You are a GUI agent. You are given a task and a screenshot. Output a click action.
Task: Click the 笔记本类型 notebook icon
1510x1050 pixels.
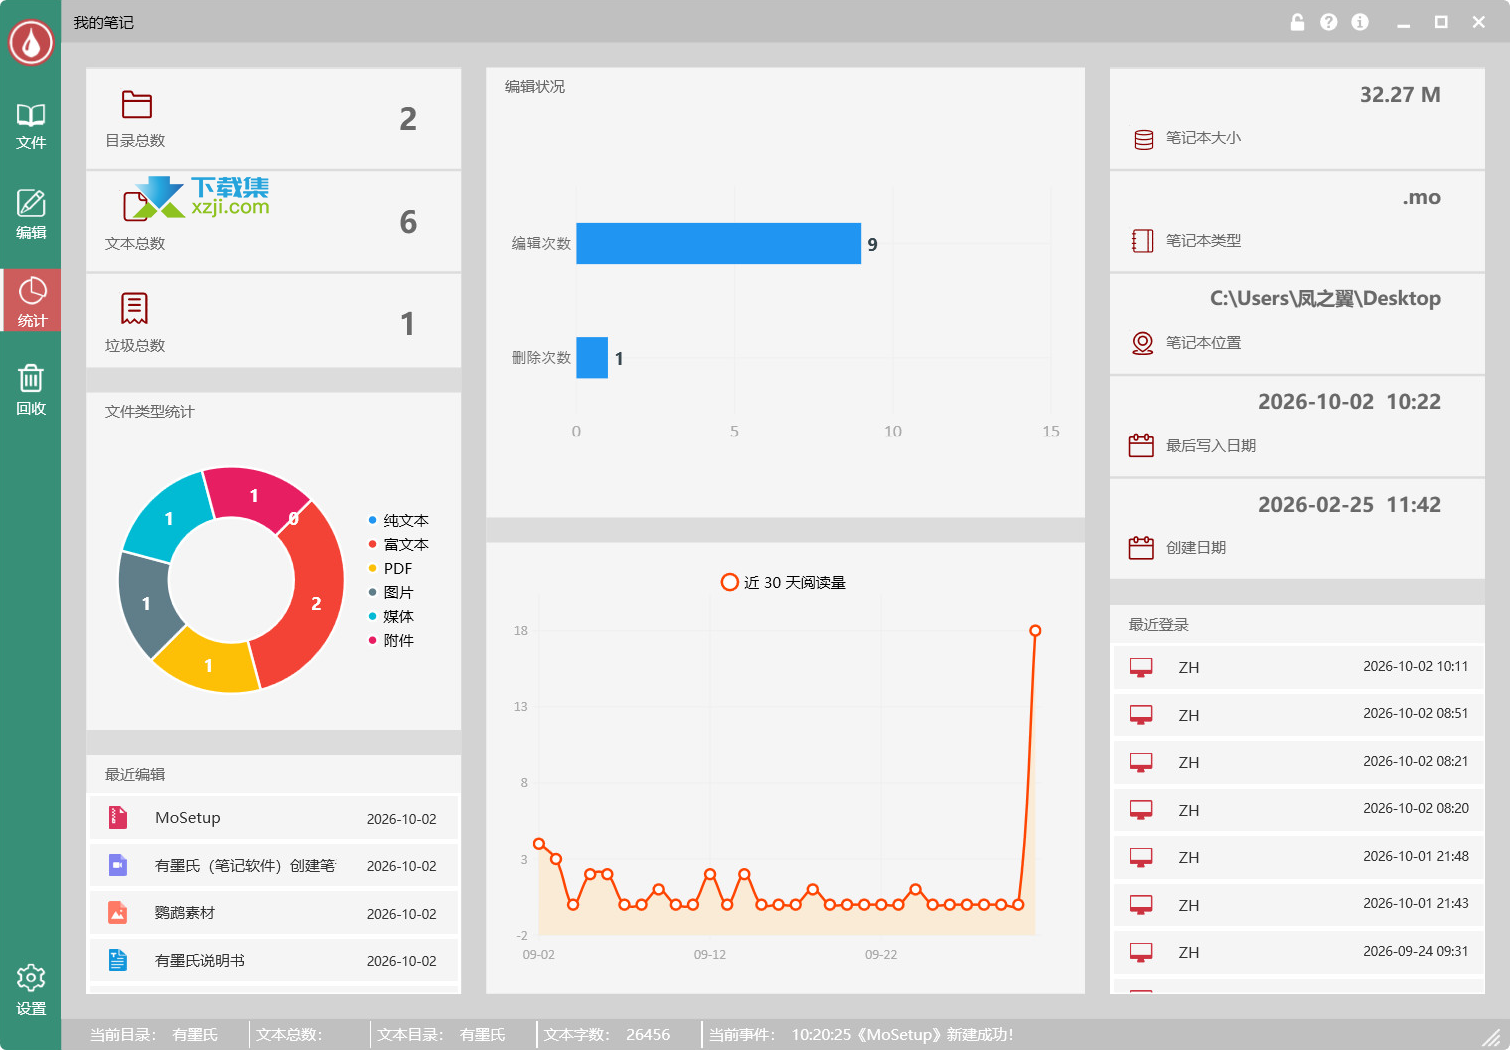[x=1142, y=241]
